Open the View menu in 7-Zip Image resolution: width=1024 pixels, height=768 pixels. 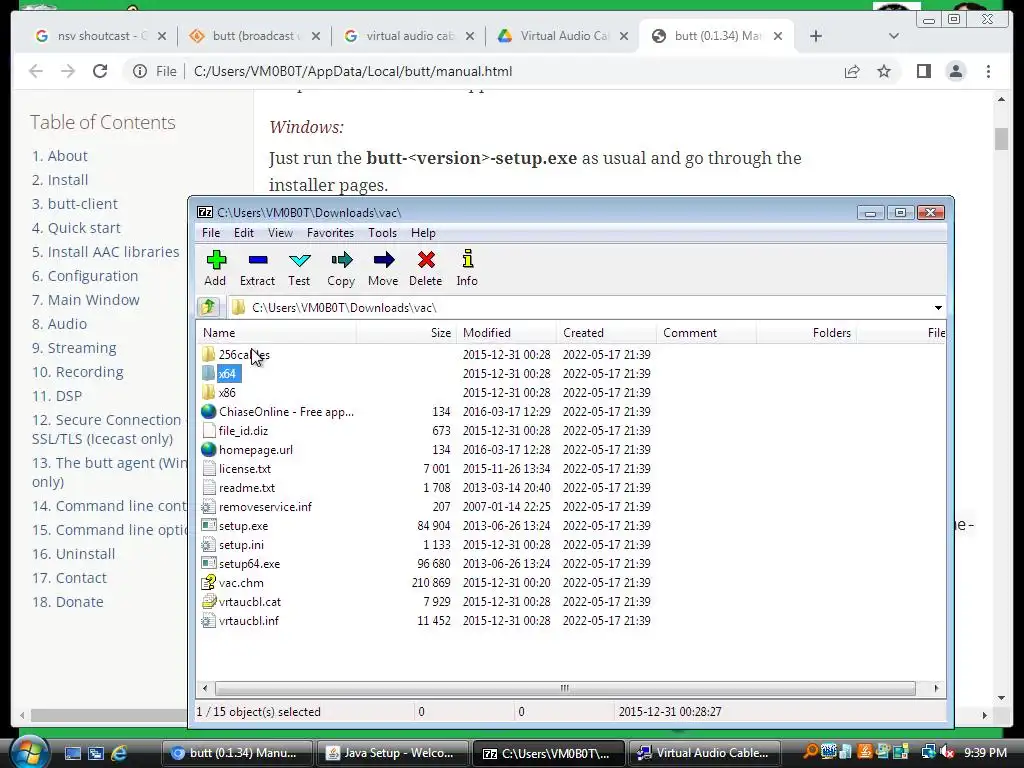[280, 233]
